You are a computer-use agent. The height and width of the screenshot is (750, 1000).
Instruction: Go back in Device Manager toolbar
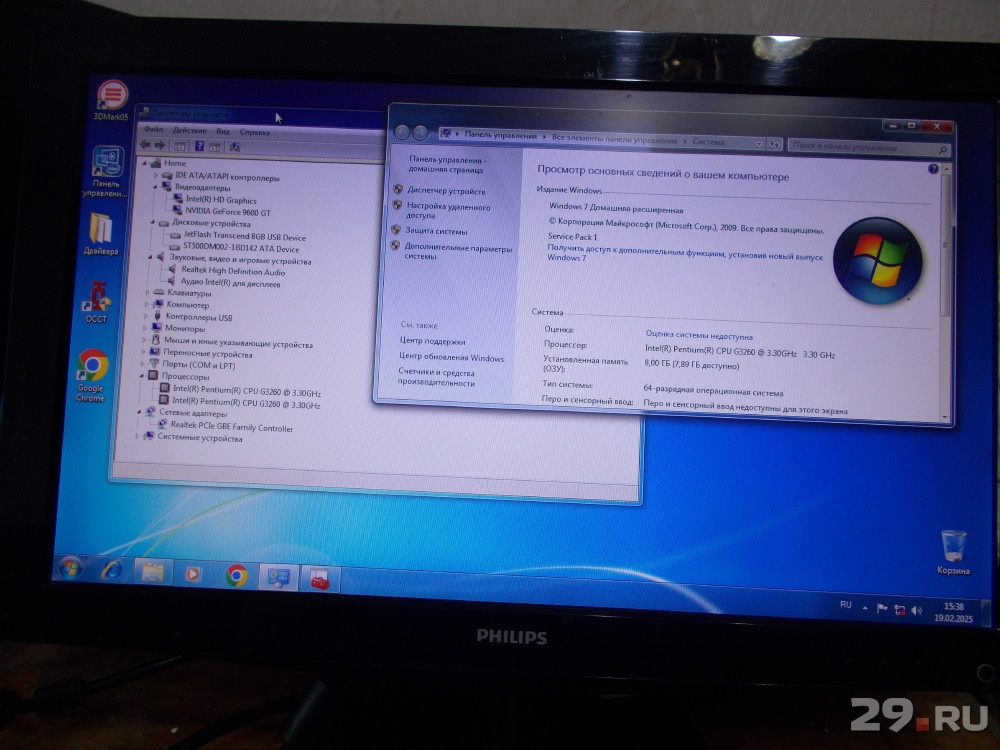pyautogui.click(x=145, y=145)
